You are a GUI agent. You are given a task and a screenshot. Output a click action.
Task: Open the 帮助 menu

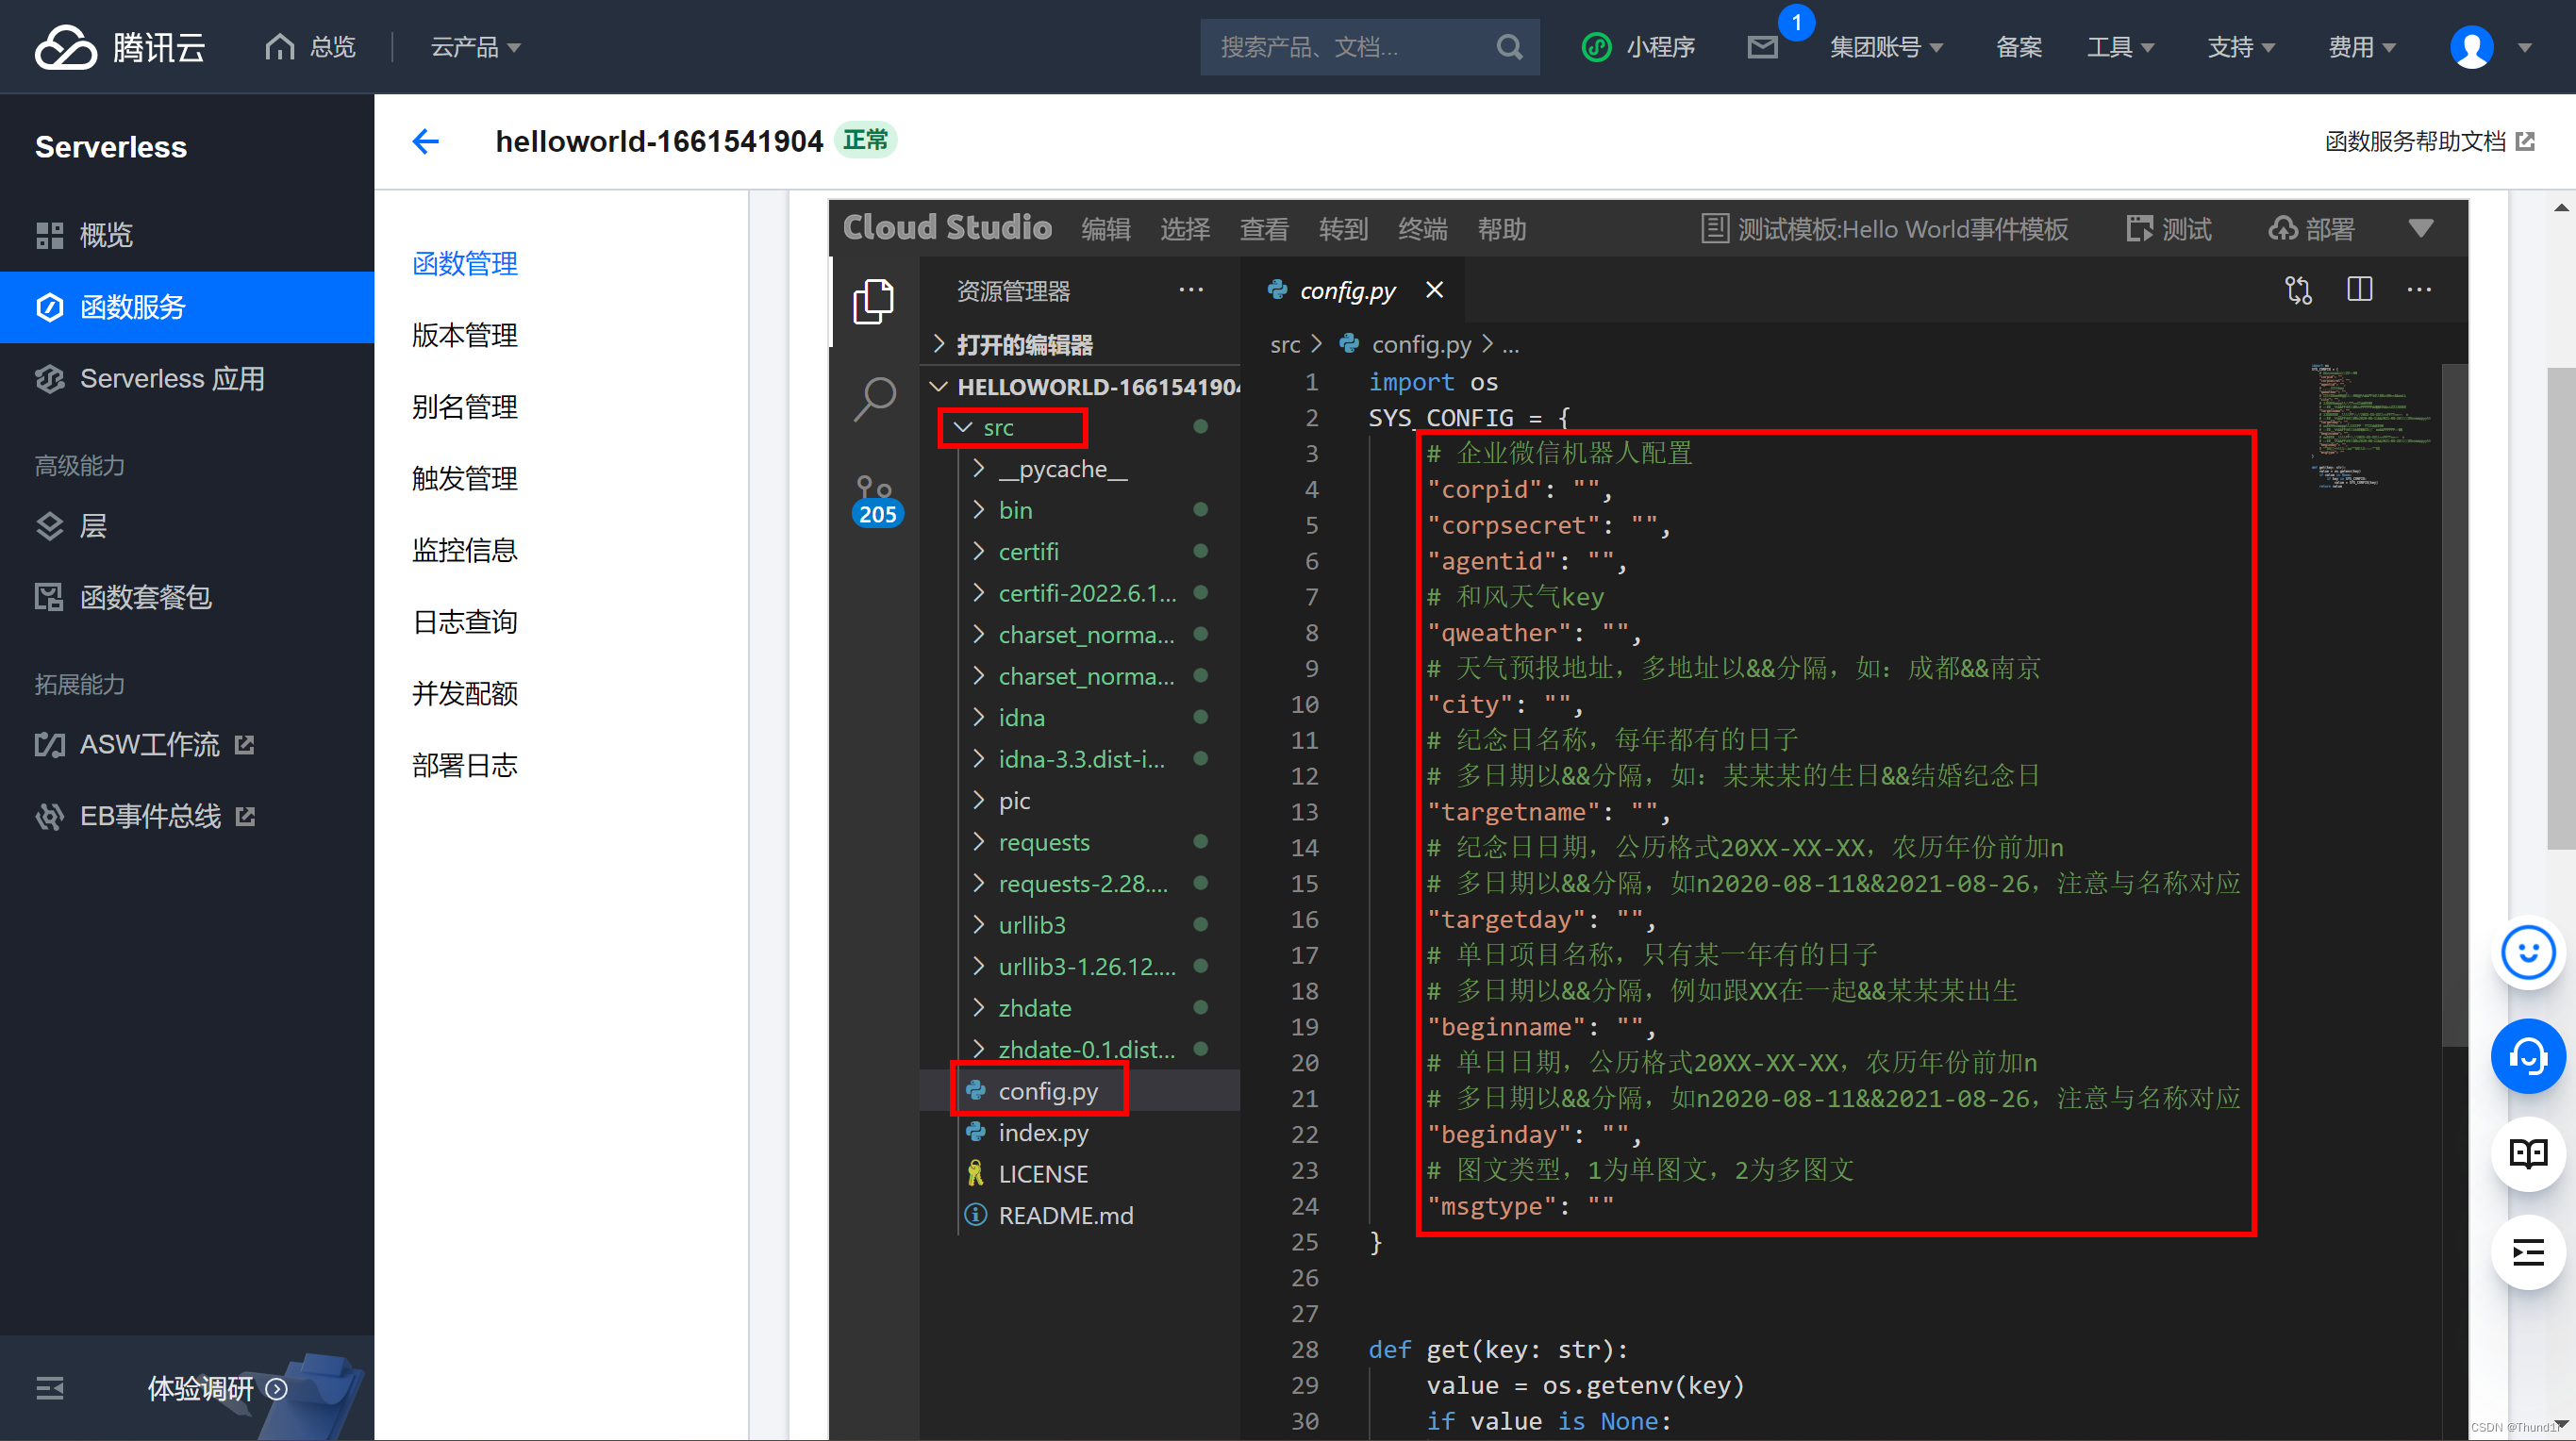(x=1502, y=229)
